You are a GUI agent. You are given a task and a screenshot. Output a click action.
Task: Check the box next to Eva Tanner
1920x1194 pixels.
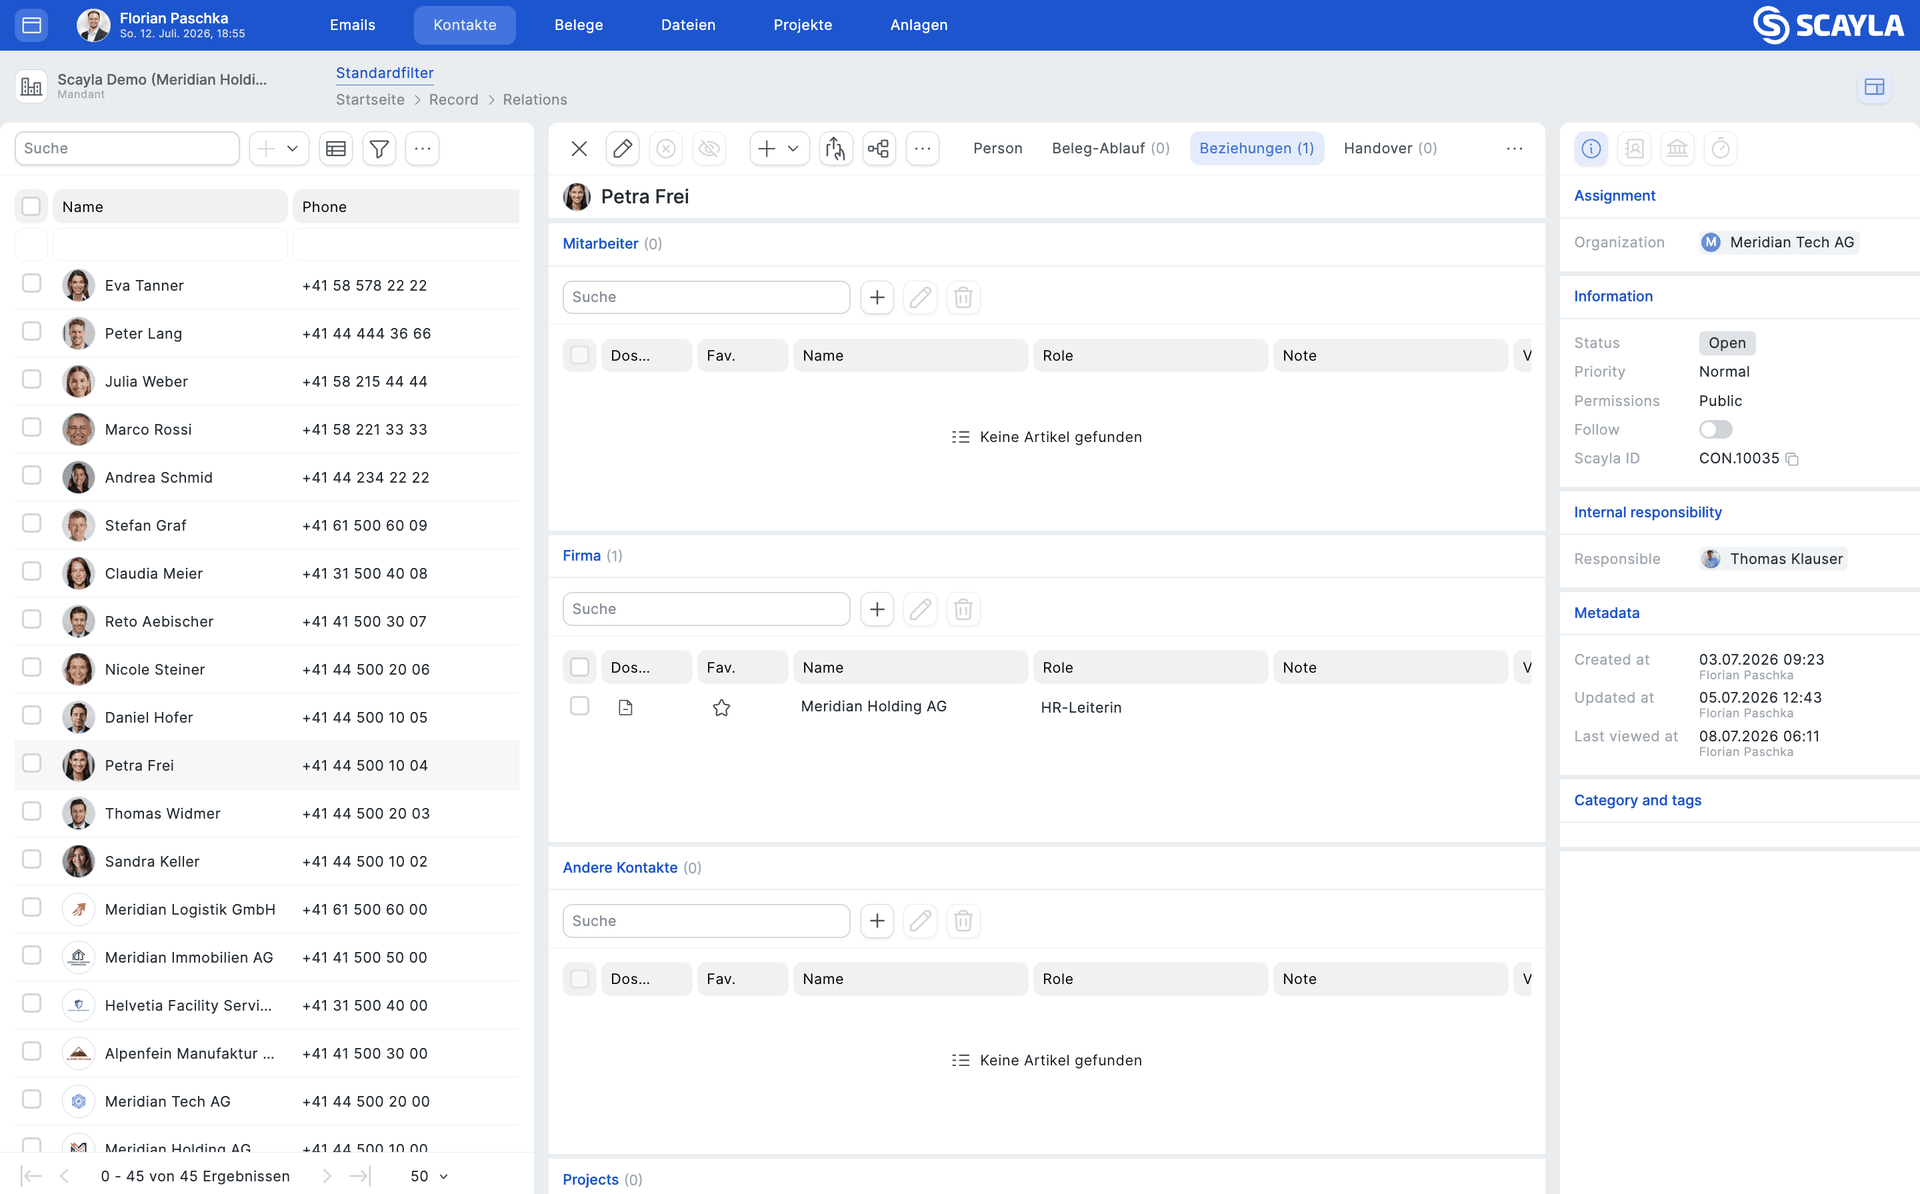tap(32, 284)
